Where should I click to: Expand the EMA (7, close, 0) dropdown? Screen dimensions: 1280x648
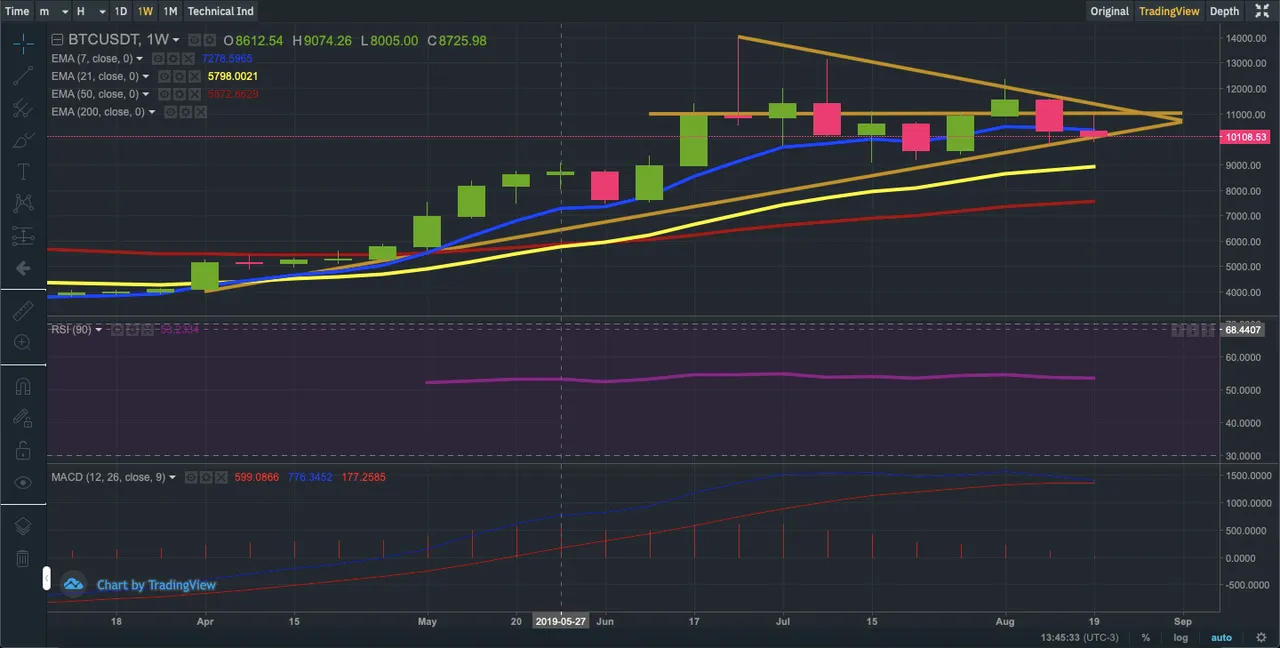pos(139,59)
